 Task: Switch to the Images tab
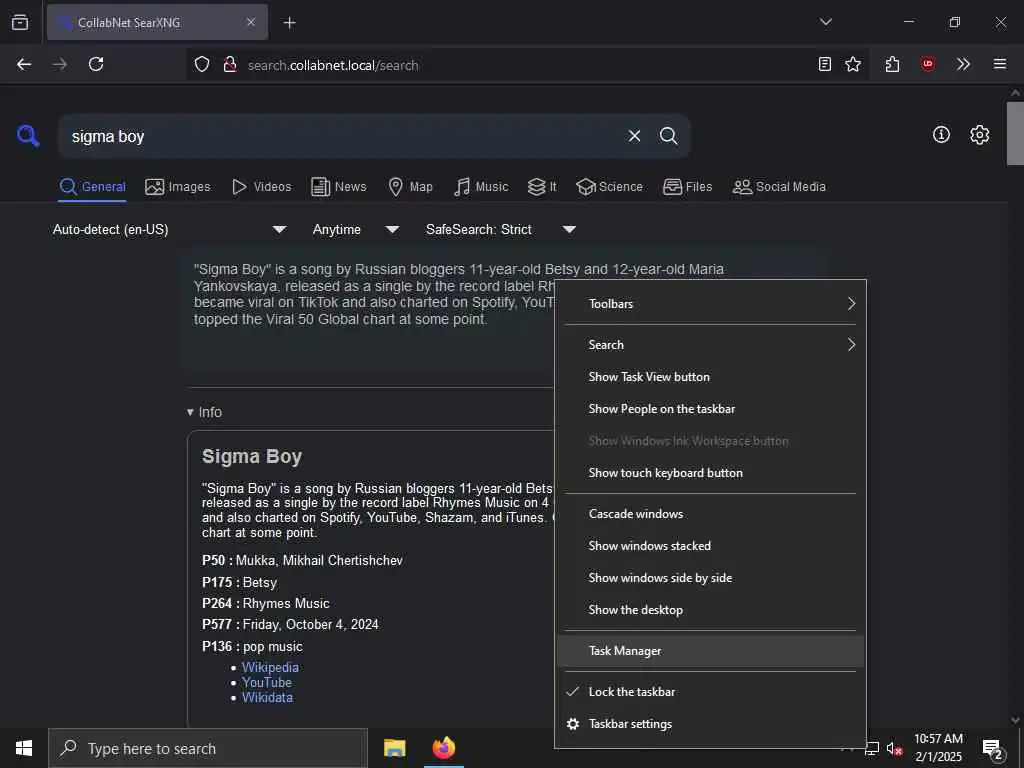point(178,187)
